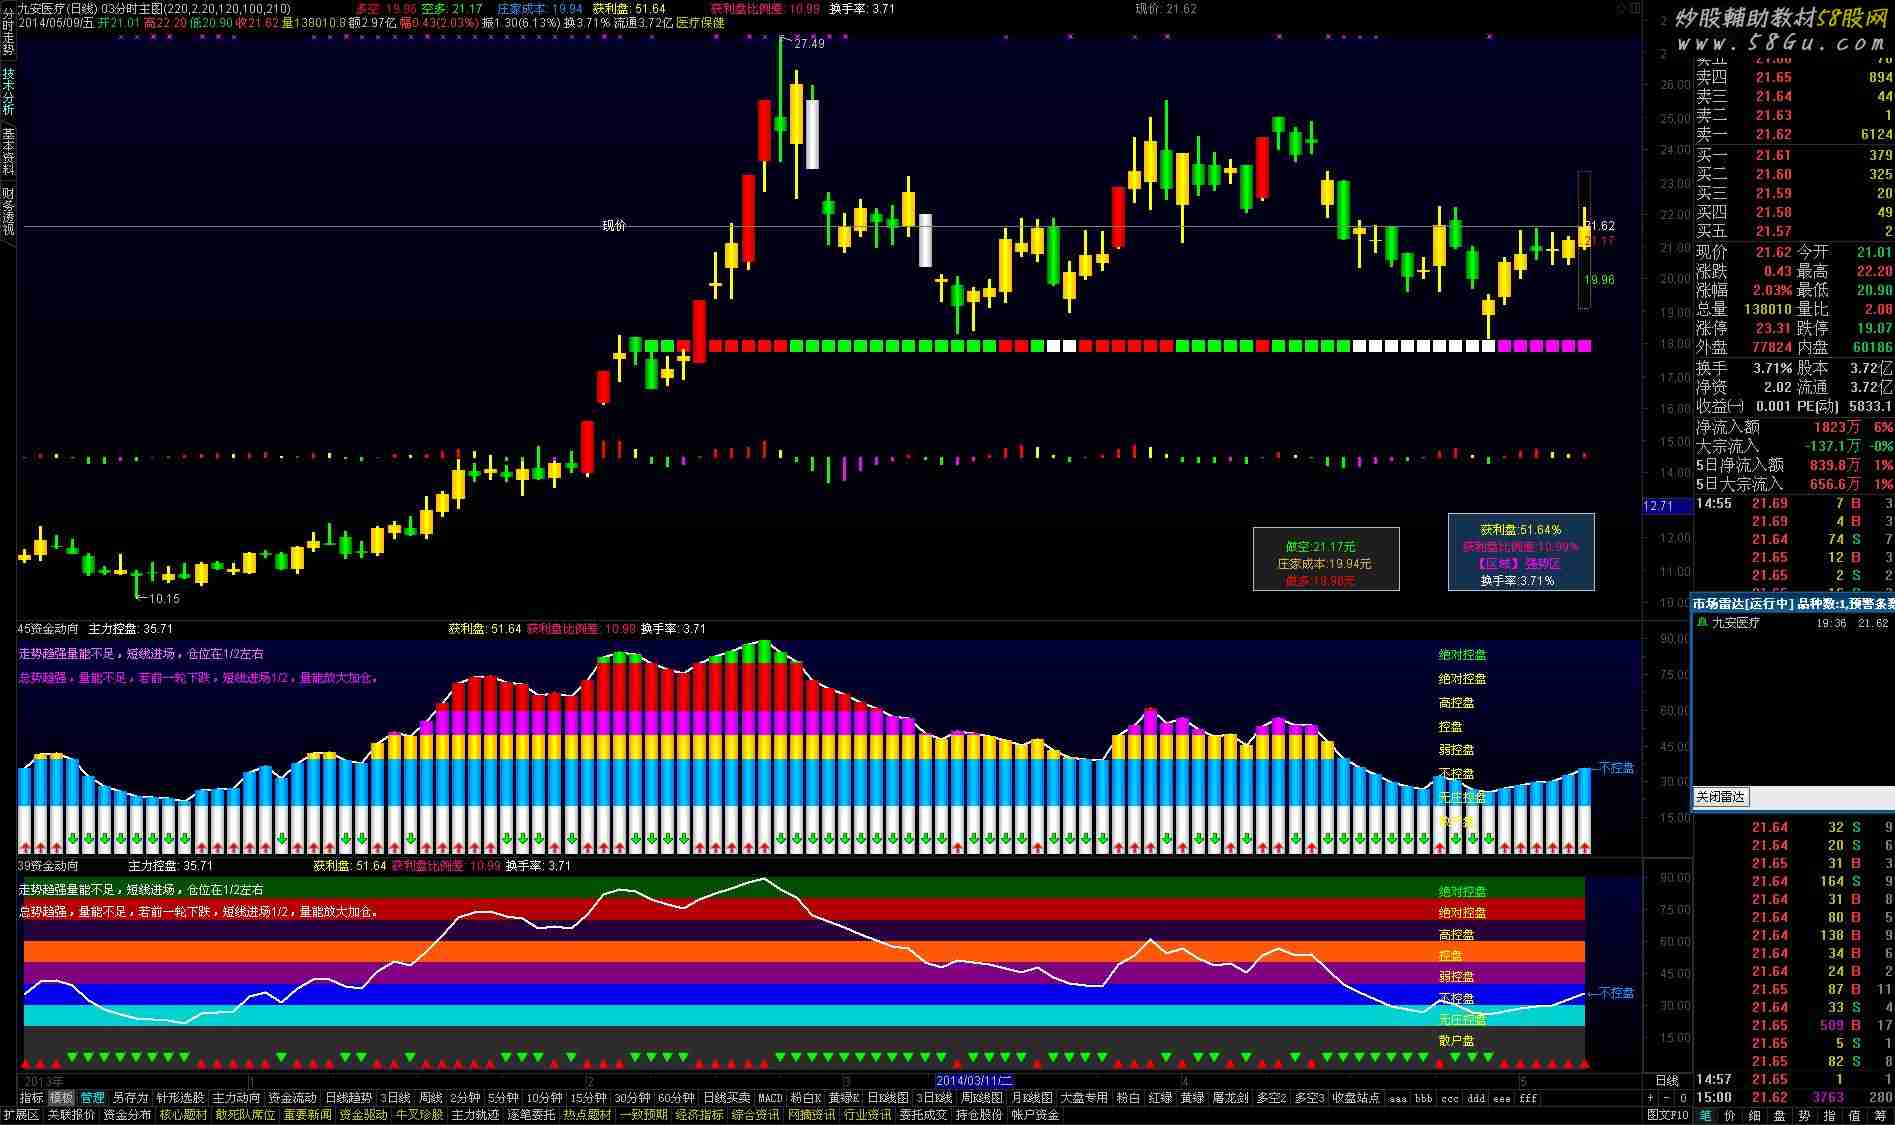
Task: Switch to the 技术分析 side tab
Action: [8, 91]
